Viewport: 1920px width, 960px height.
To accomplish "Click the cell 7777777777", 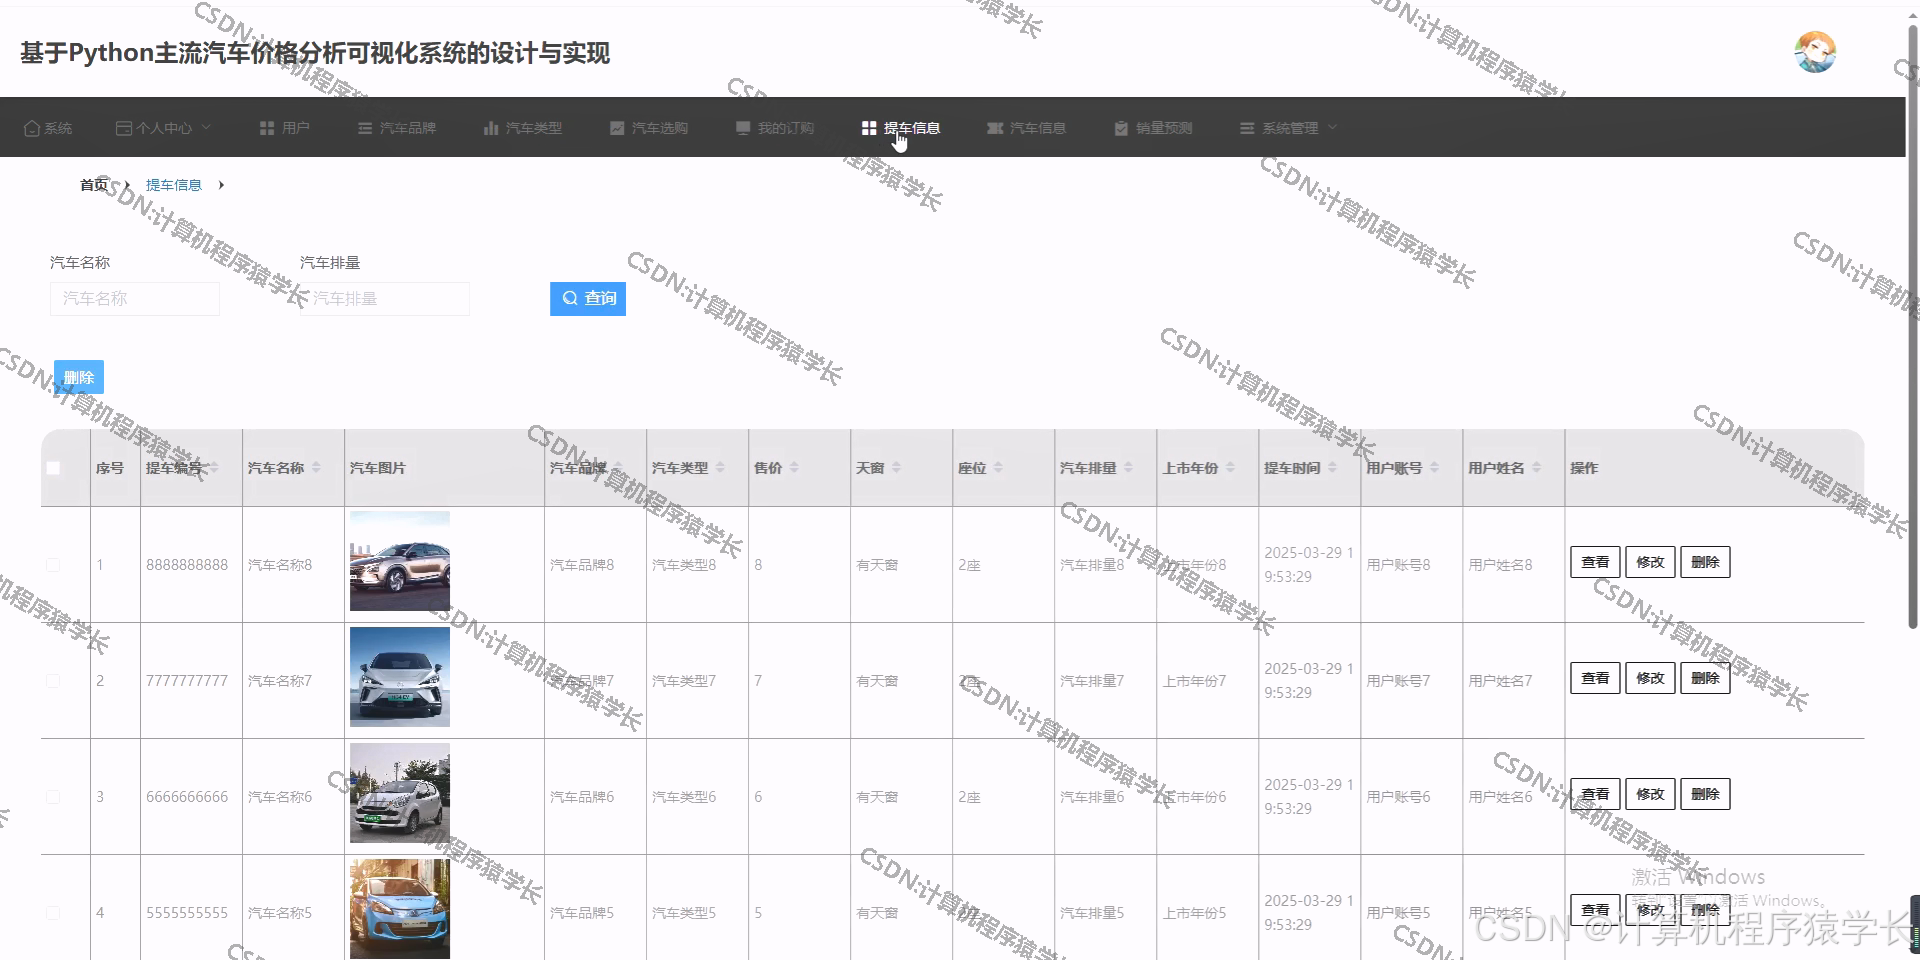I will click(x=187, y=681).
